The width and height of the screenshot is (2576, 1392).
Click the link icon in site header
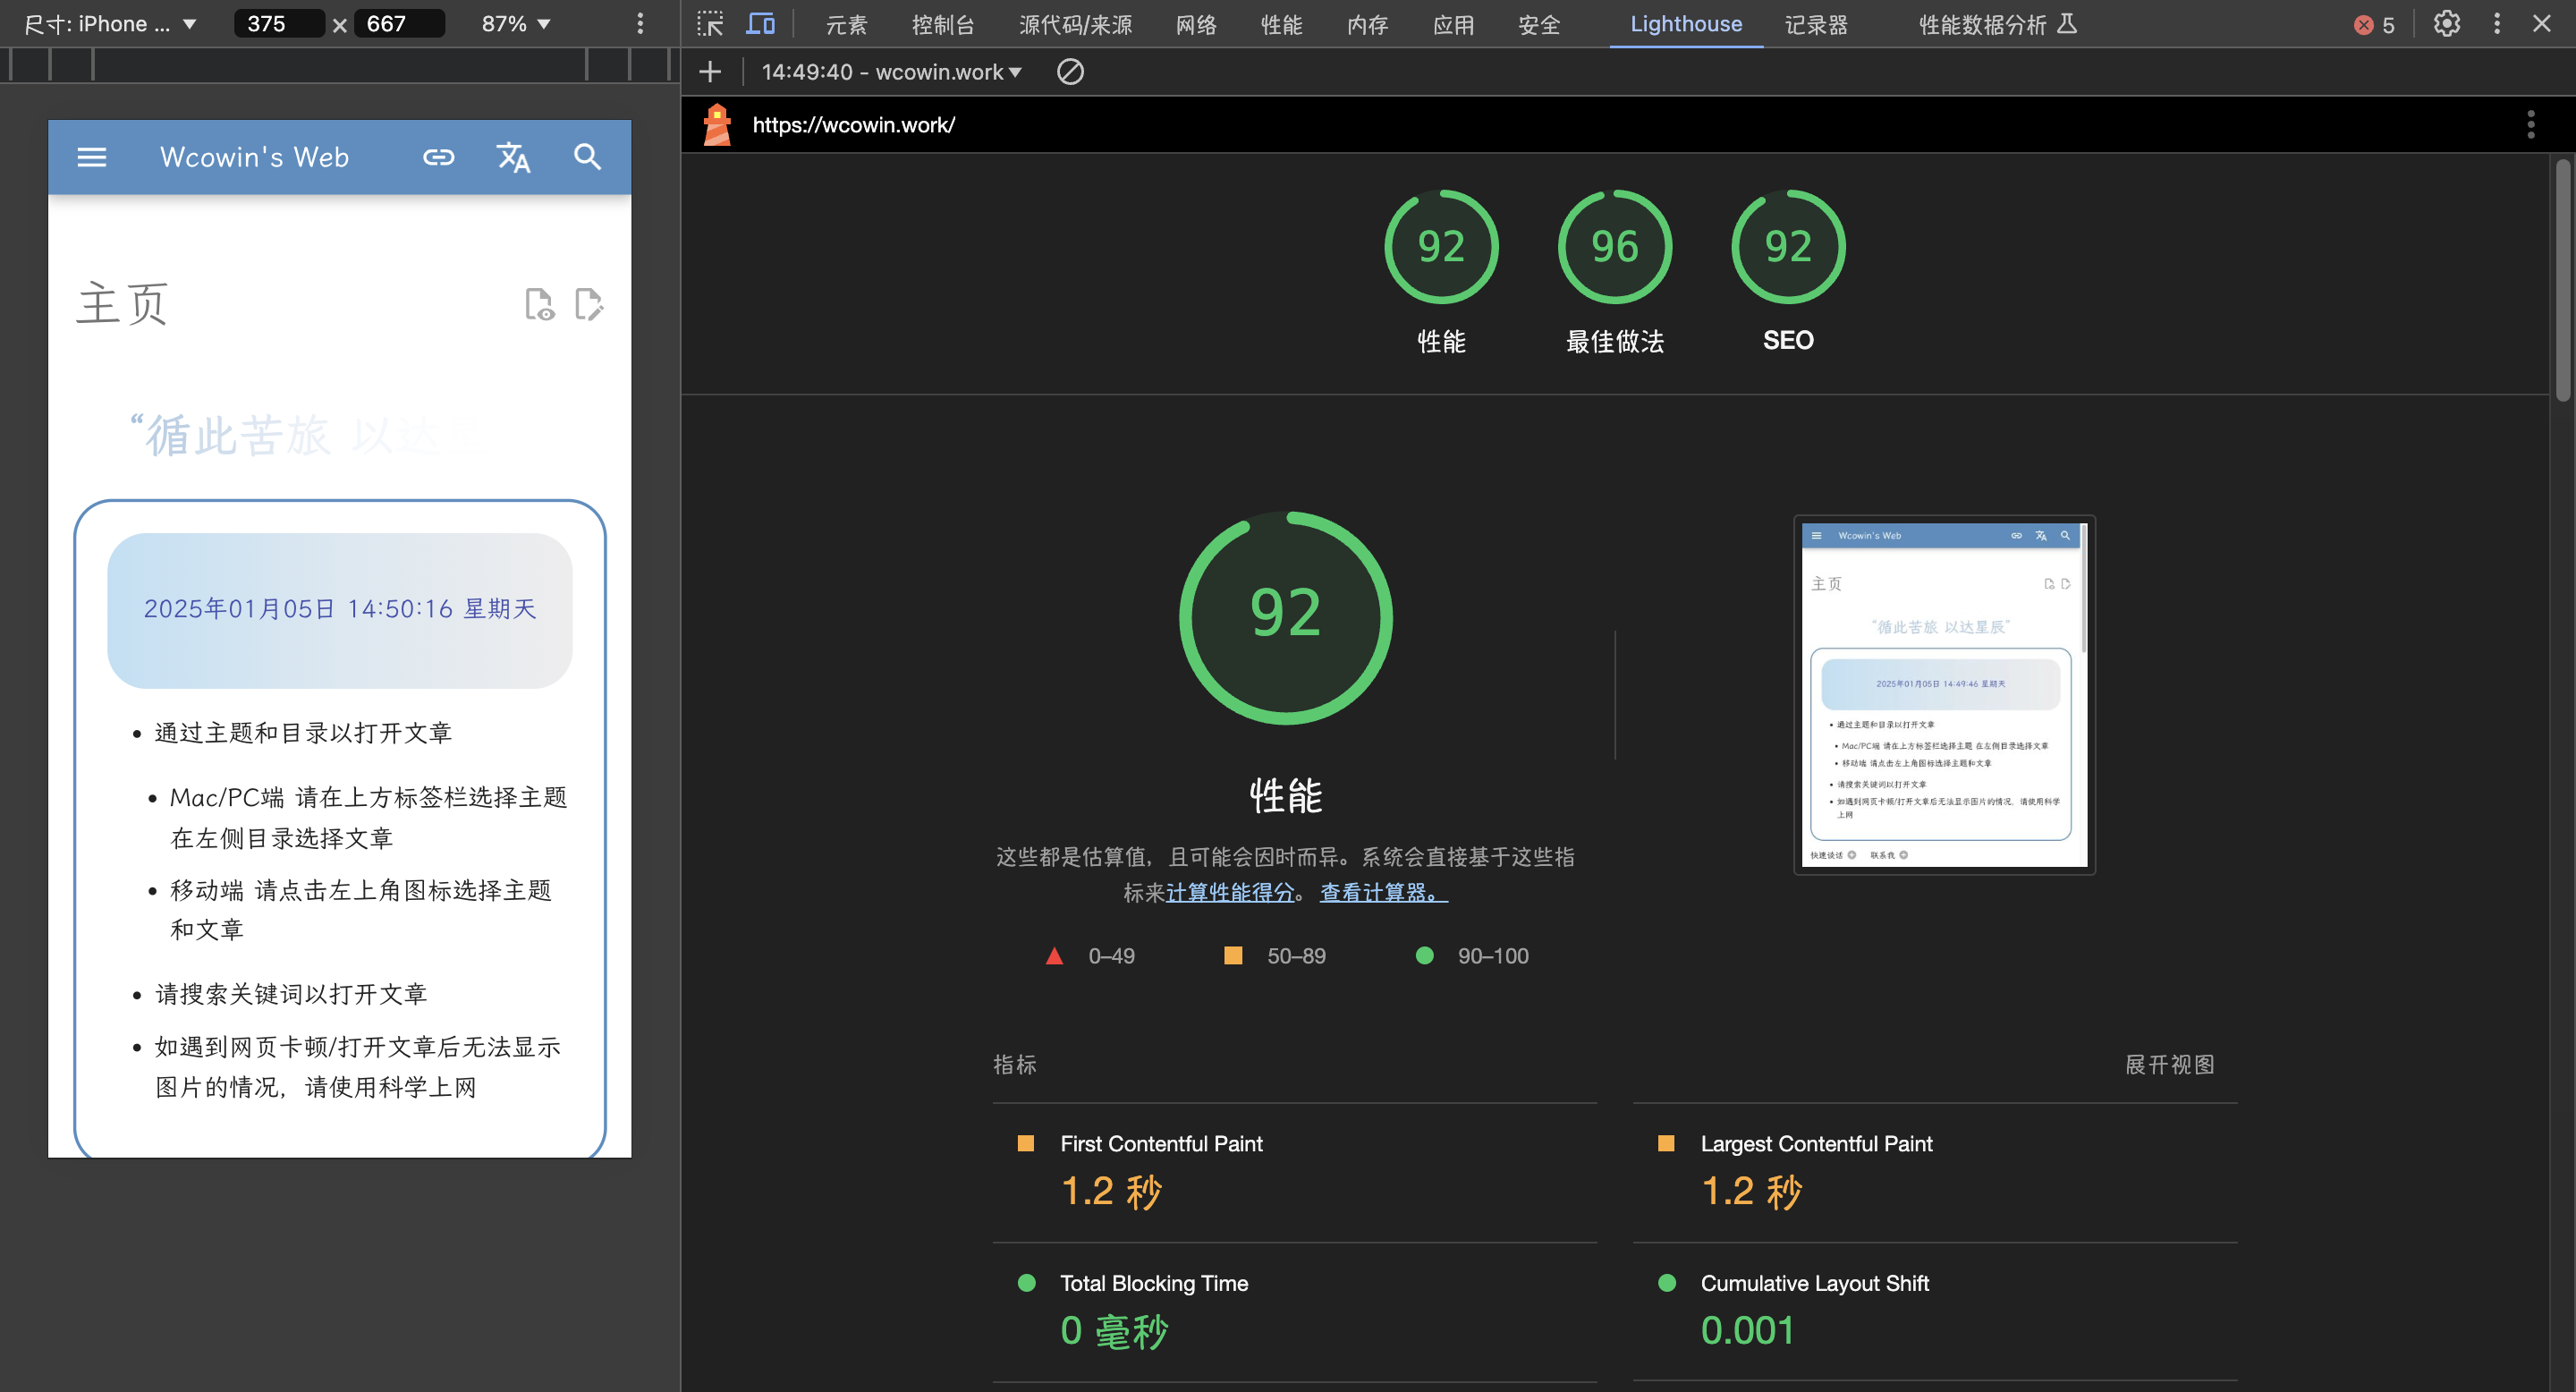438,157
